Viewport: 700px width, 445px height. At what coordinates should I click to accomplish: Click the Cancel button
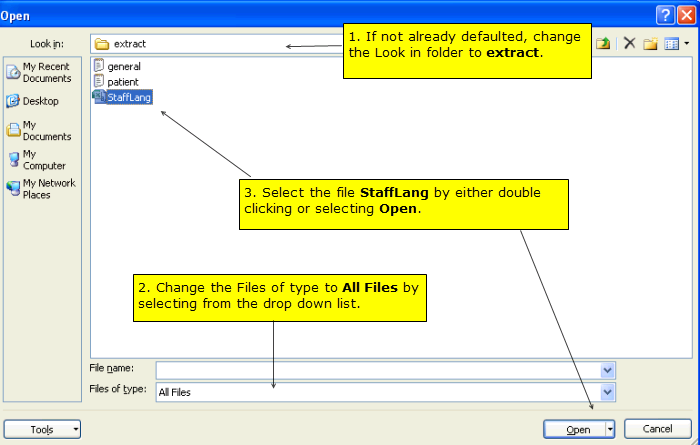click(657, 429)
